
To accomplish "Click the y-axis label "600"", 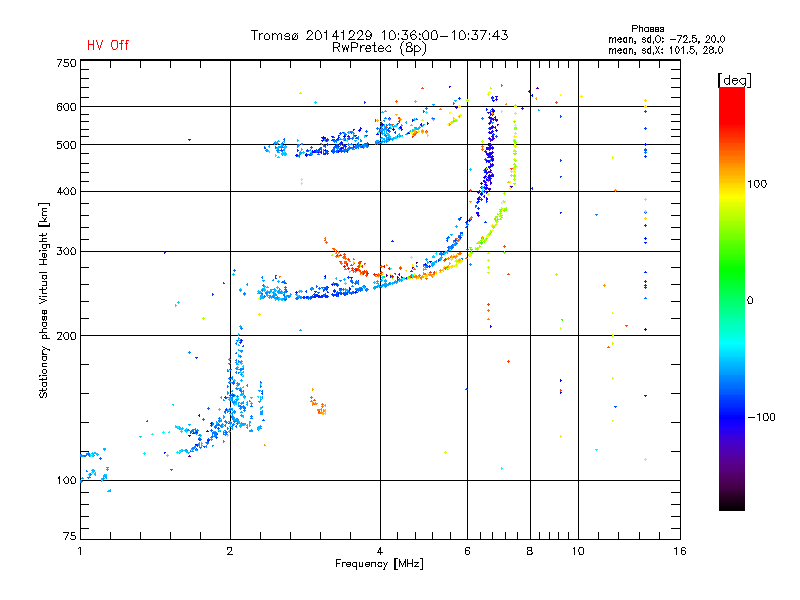I will (x=66, y=107).
